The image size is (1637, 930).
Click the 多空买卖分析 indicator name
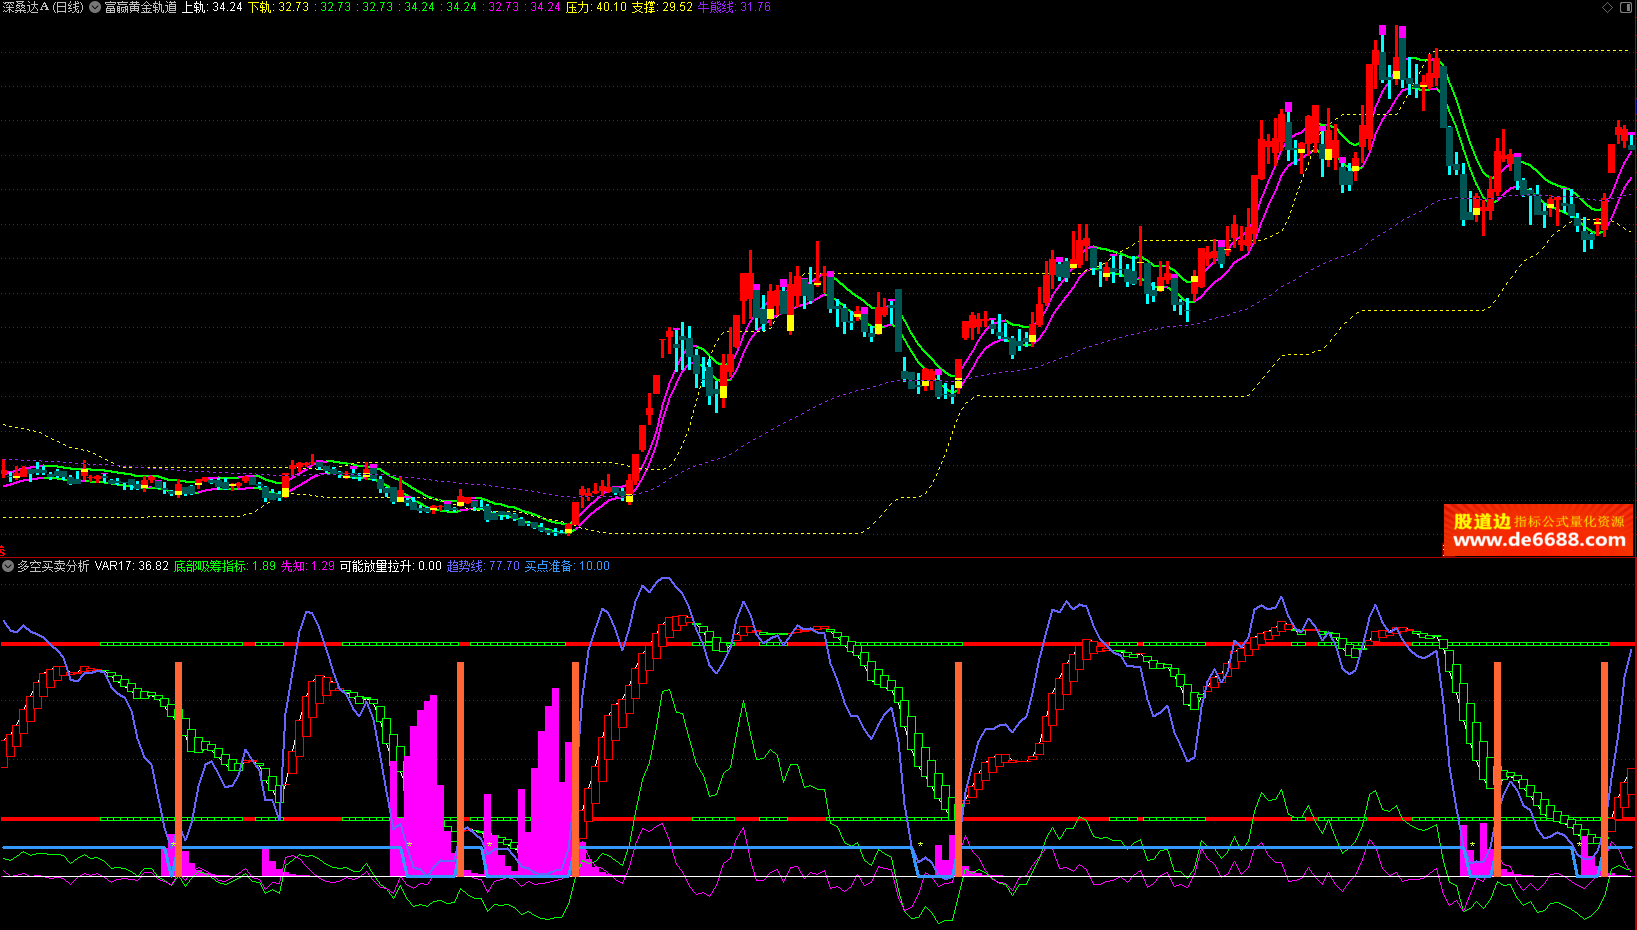tap(53, 566)
